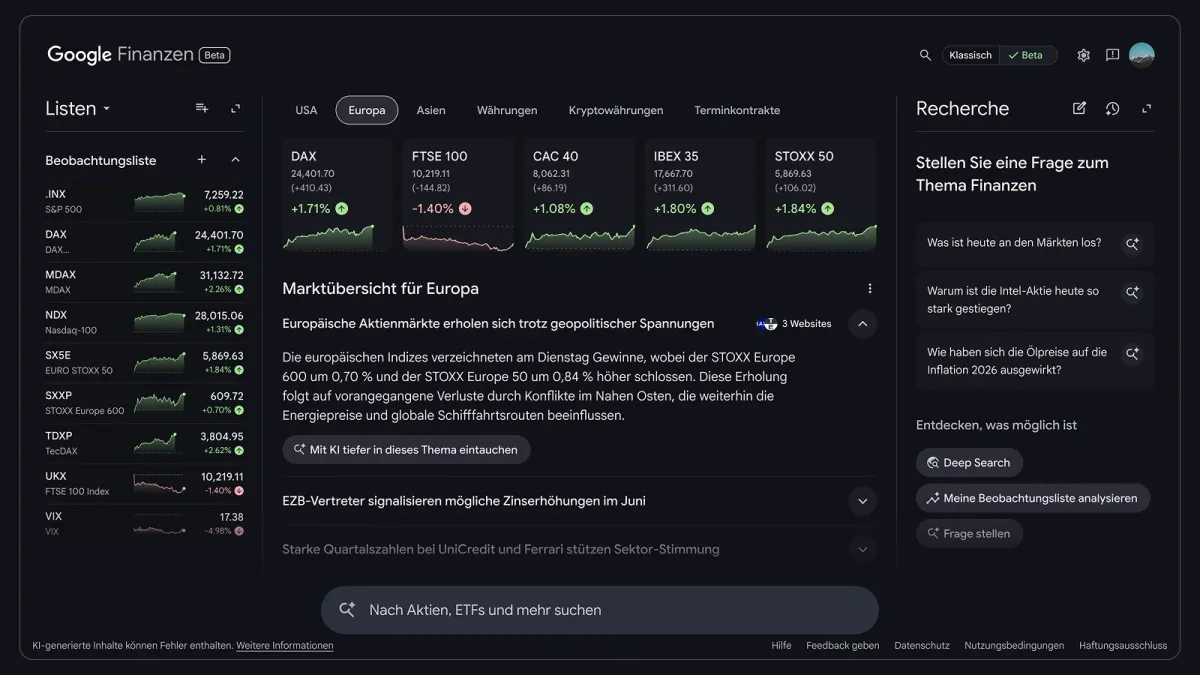This screenshot has height=675, width=1200.
Task: Open the Nutzungsbedingungen footer link
Action: pyautogui.click(x=1014, y=646)
